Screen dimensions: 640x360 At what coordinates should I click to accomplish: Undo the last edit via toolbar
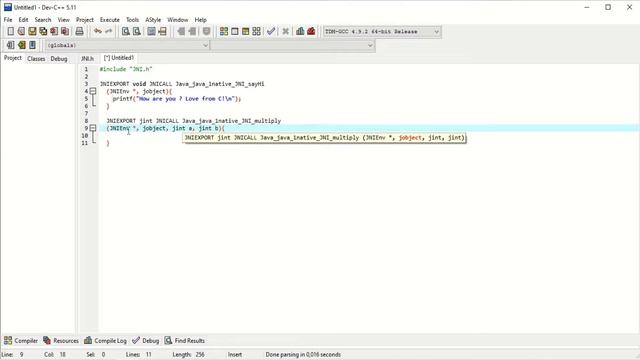click(x=98, y=31)
